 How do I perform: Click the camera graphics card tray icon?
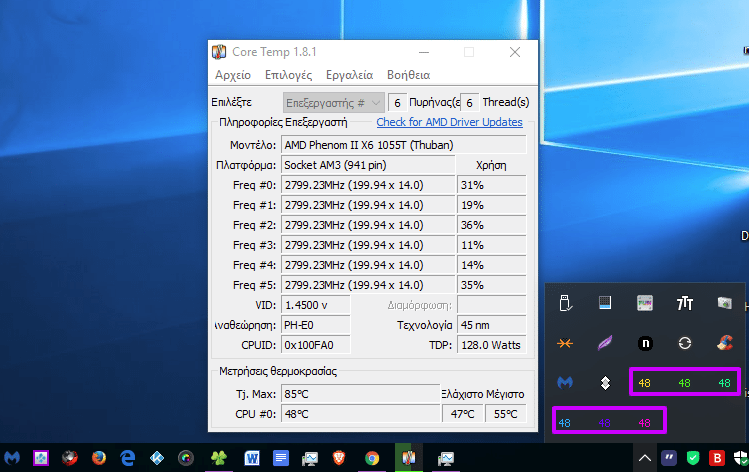pyautogui.click(x=725, y=303)
